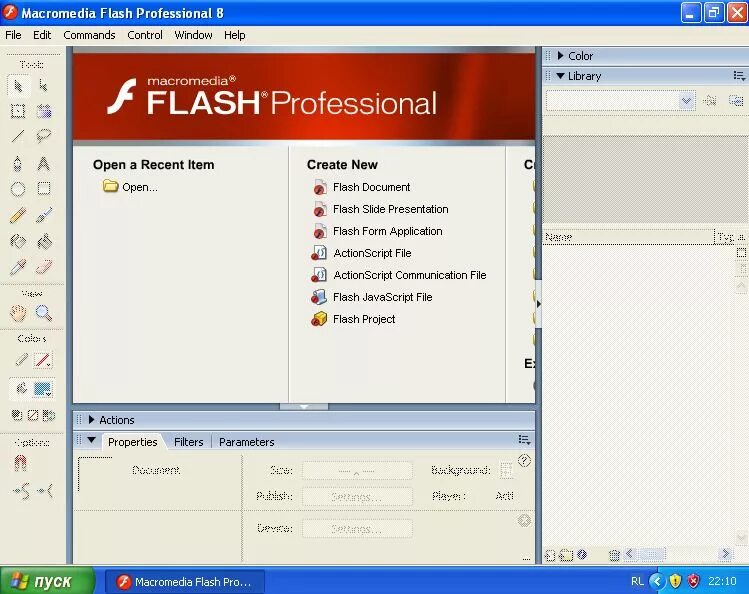
Task: Open the document Background color swatch
Action: pyautogui.click(x=506, y=470)
